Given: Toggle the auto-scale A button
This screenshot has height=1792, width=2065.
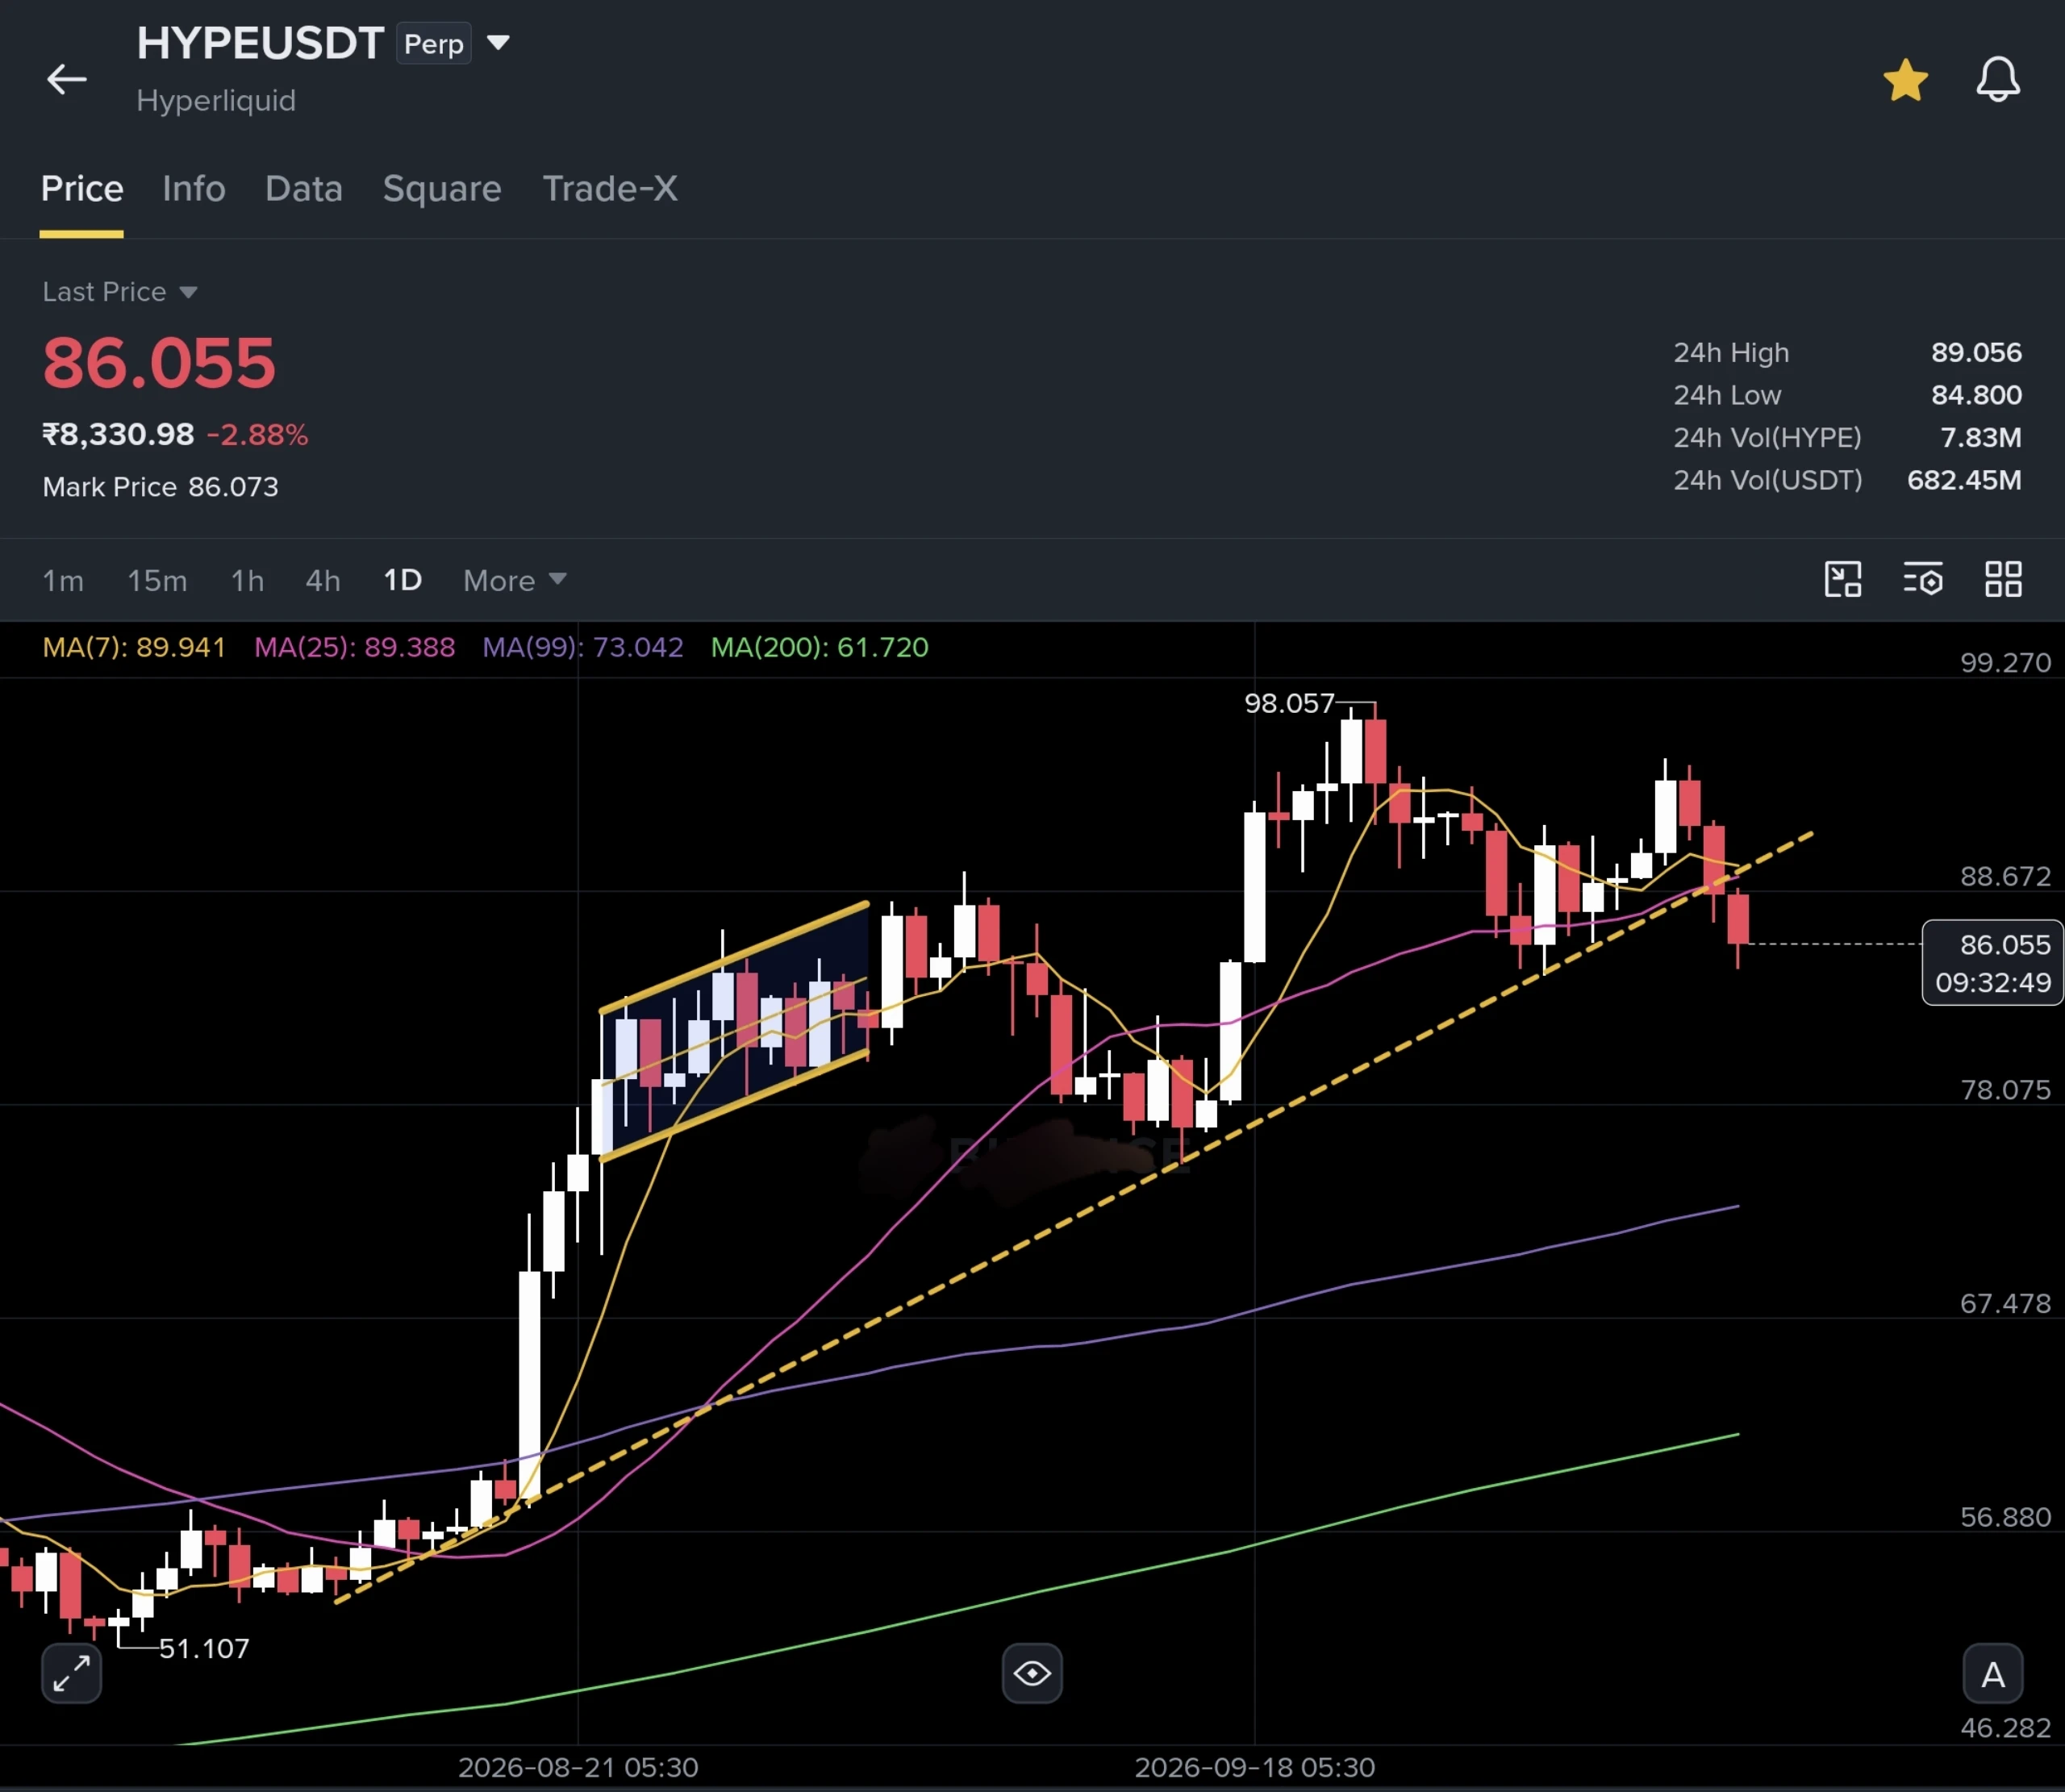Looking at the screenshot, I should pyautogui.click(x=1993, y=1673).
